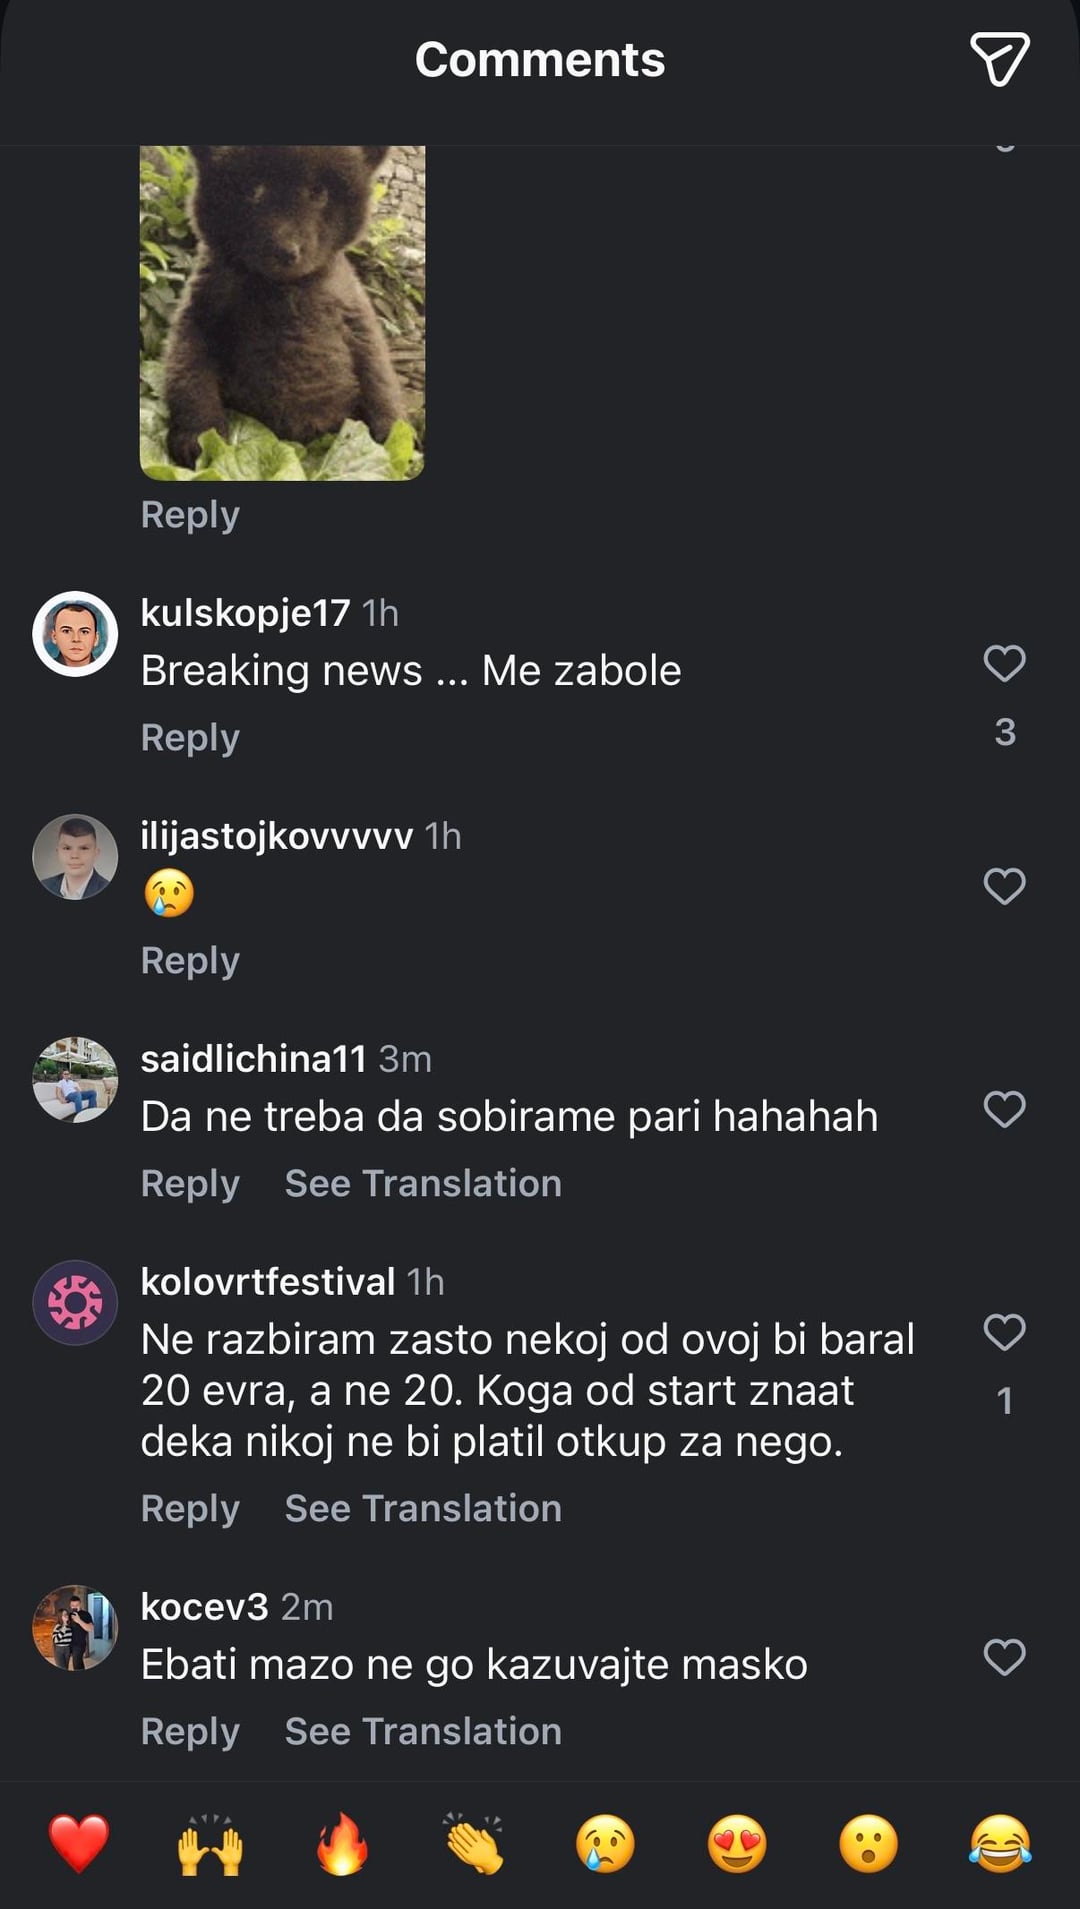
Task: Send the heart-eyes emoji reaction
Action: (x=737, y=1843)
